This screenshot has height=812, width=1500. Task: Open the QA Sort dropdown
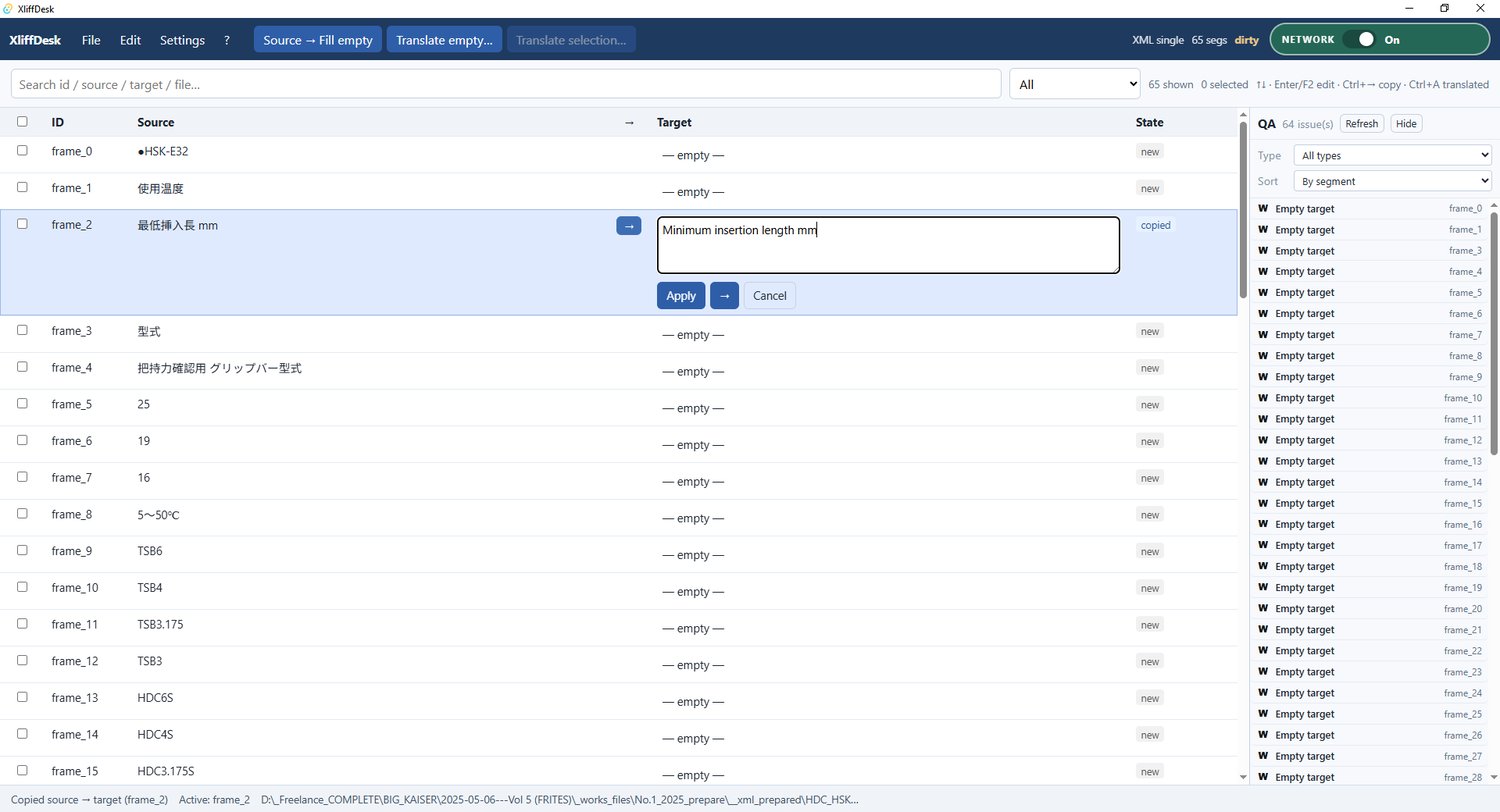[x=1391, y=181]
